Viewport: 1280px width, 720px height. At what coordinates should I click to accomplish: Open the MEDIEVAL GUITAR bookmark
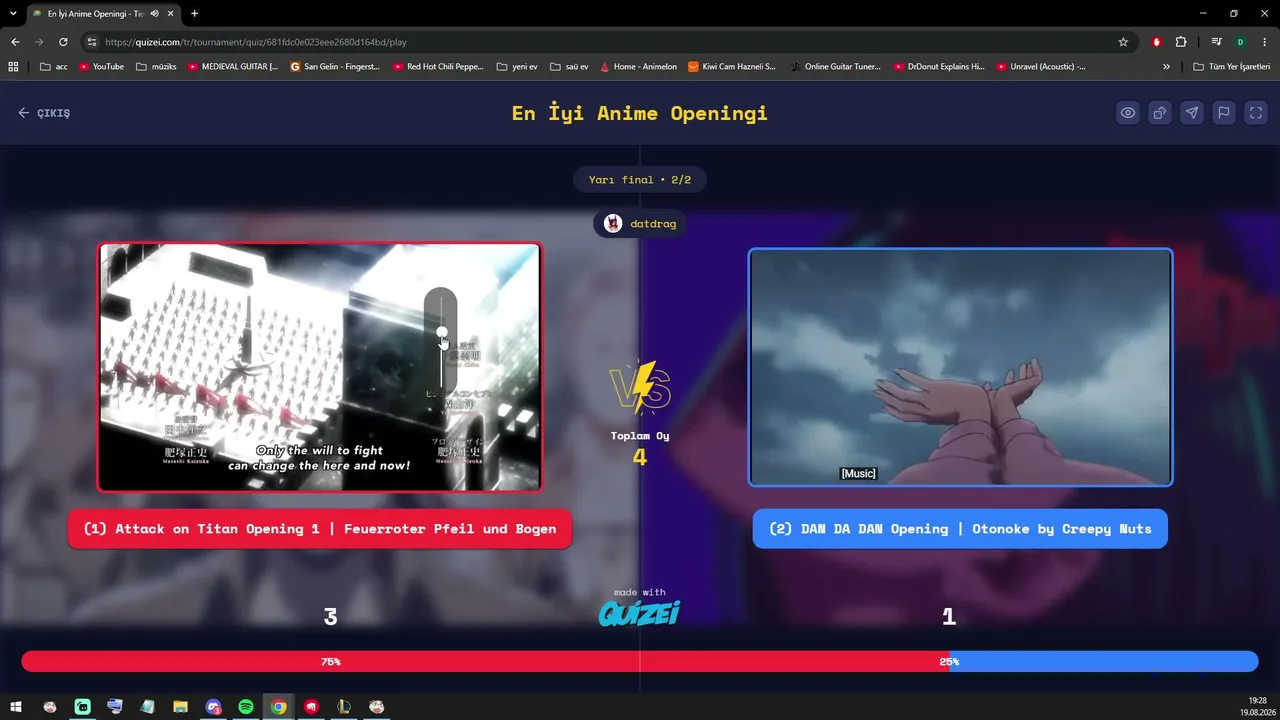click(233, 67)
